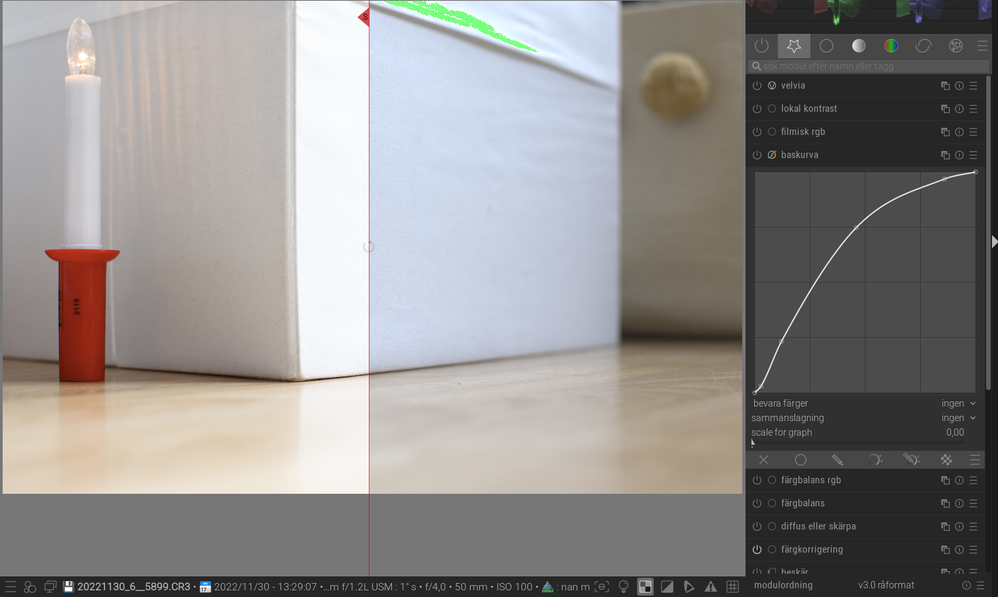Click multiple instances icon for baskurva

pyautogui.click(x=945, y=155)
